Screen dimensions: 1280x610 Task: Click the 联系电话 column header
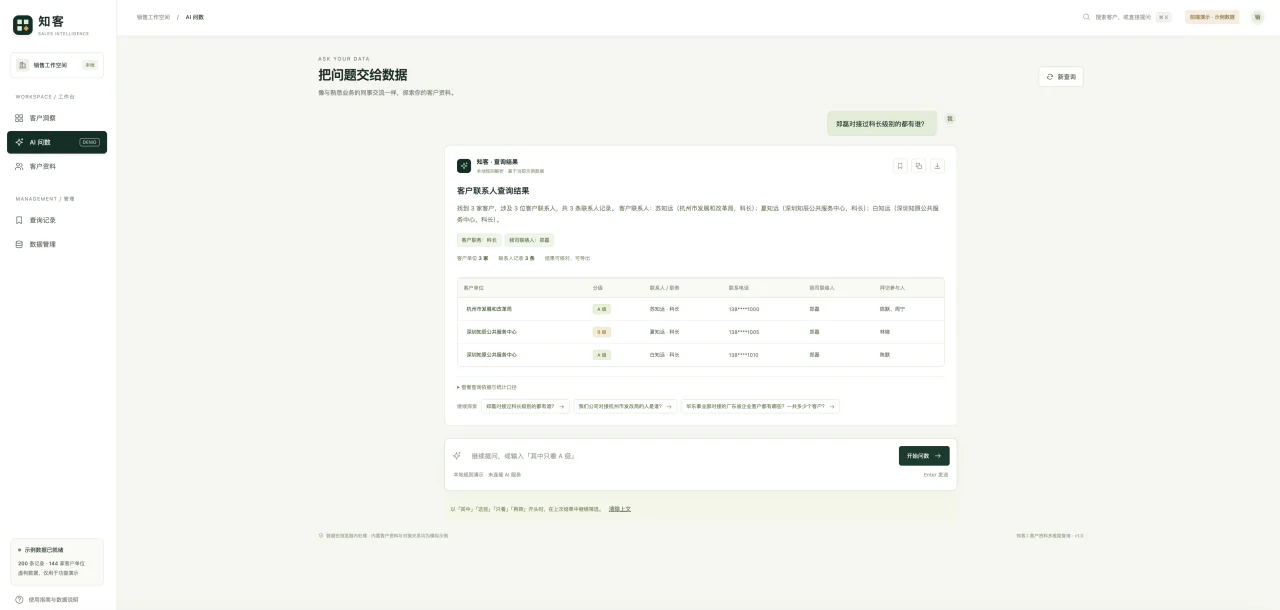point(738,287)
